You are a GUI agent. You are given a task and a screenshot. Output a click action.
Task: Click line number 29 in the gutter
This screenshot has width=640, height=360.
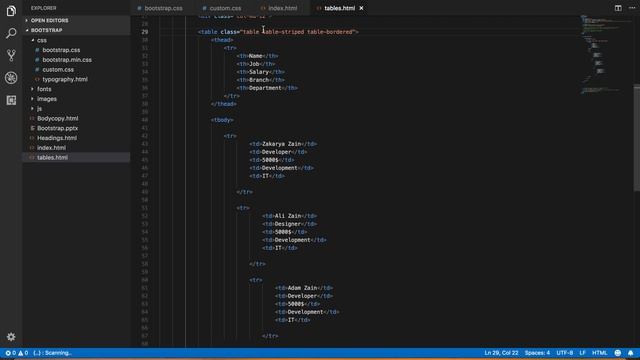[x=145, y=32]
